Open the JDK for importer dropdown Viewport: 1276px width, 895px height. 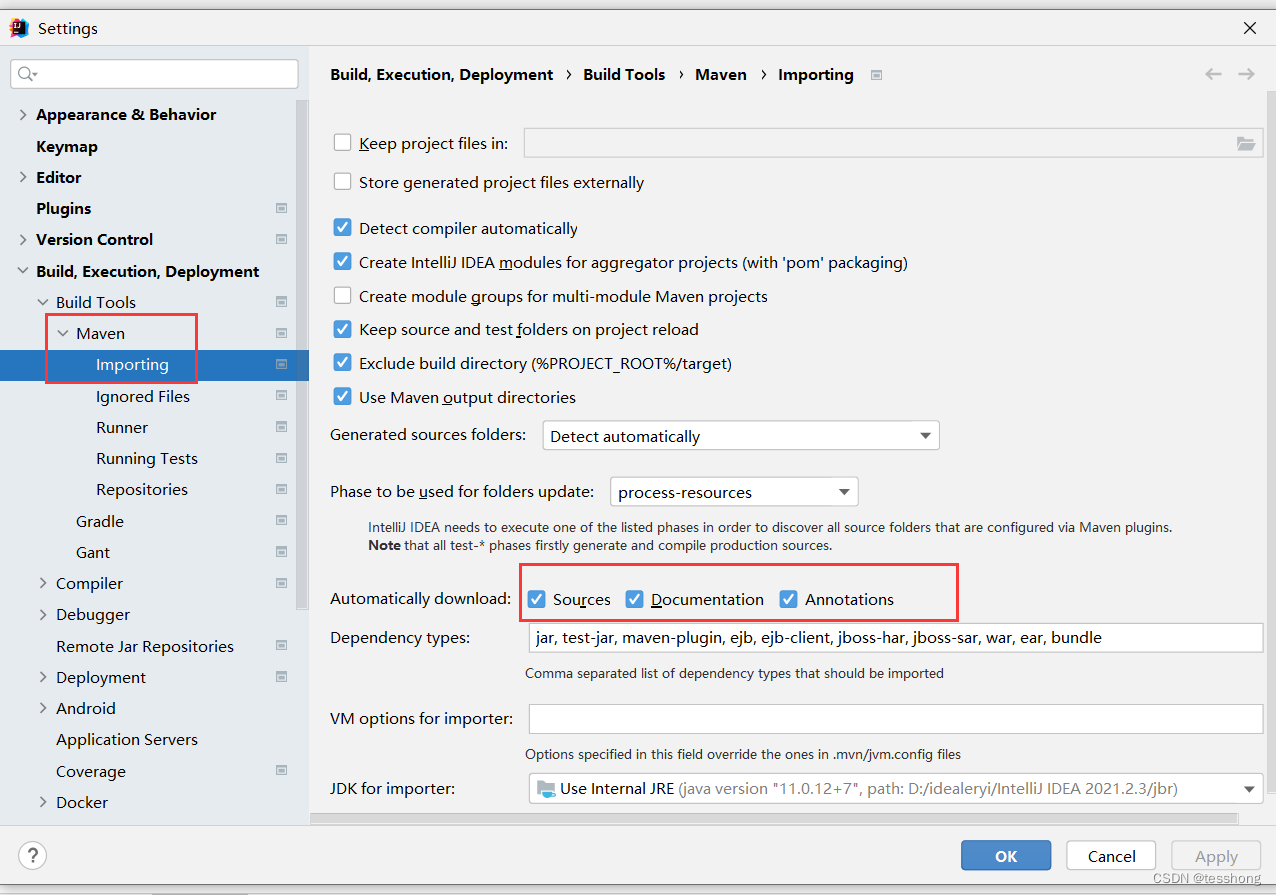[896, 789]
